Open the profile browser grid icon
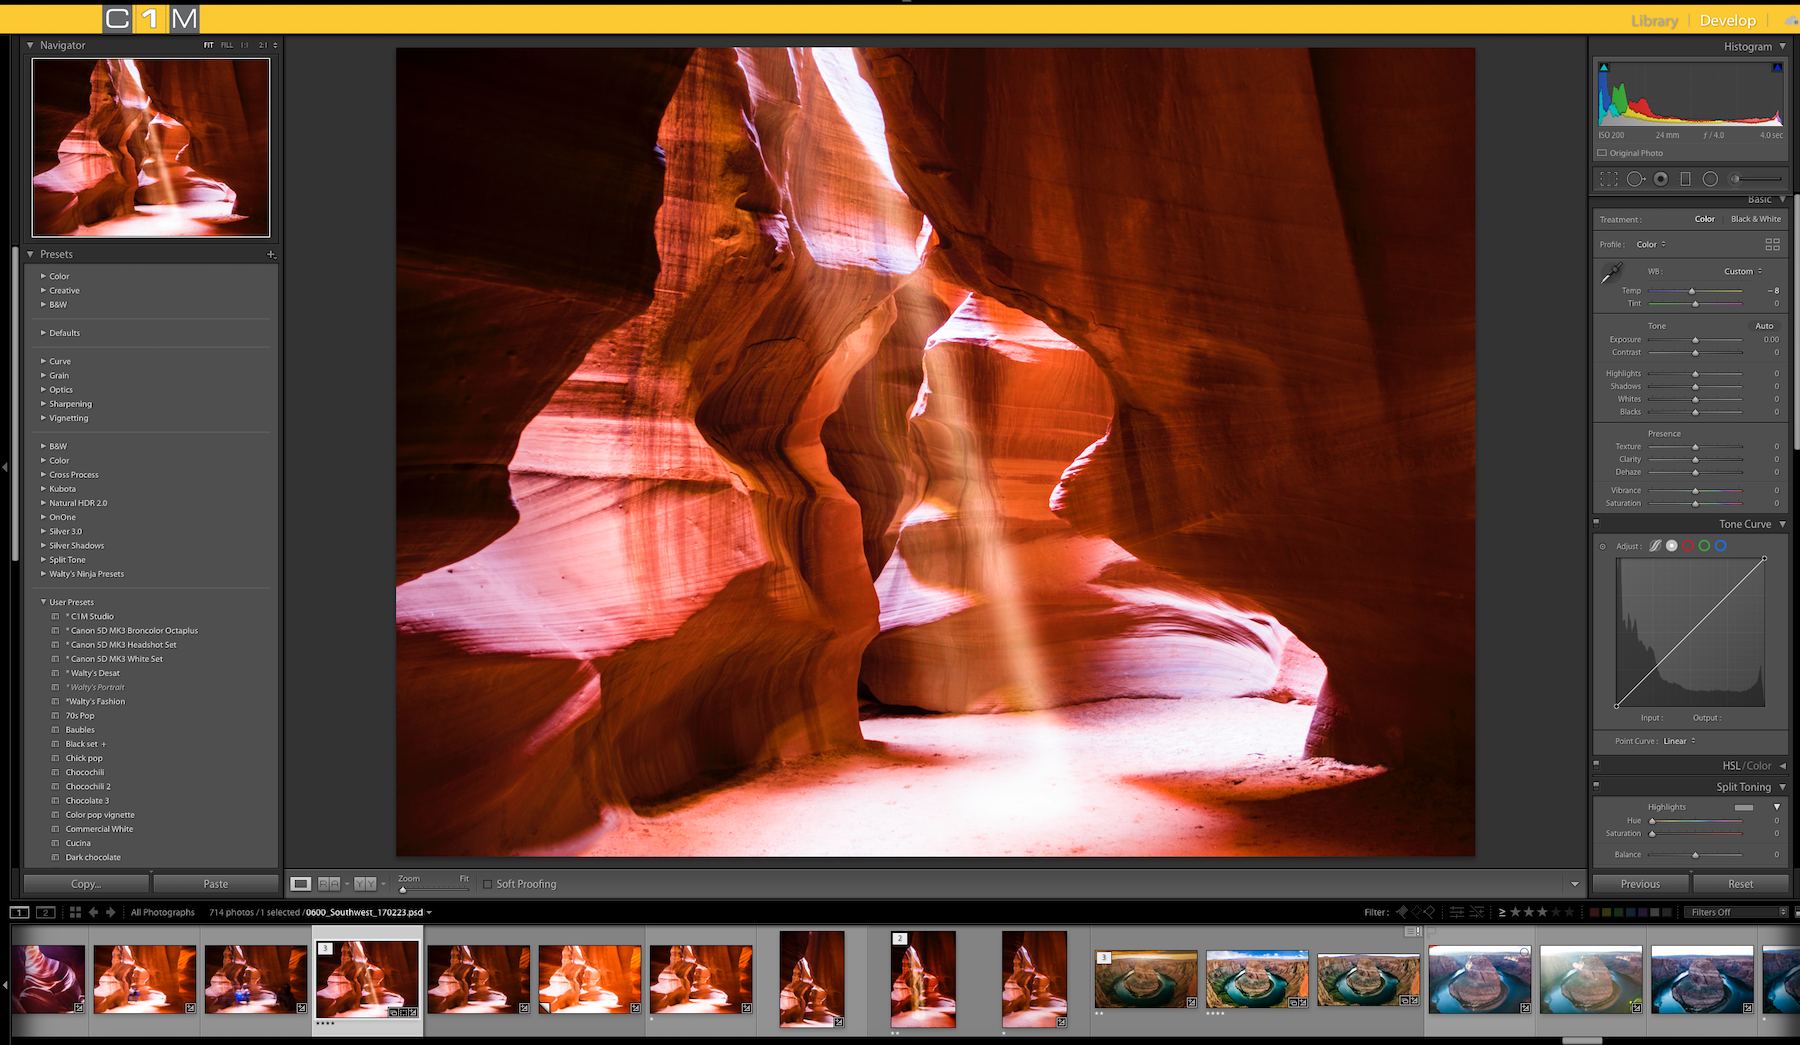This screenshot has width=1800, height=1045. [1772, 244]
